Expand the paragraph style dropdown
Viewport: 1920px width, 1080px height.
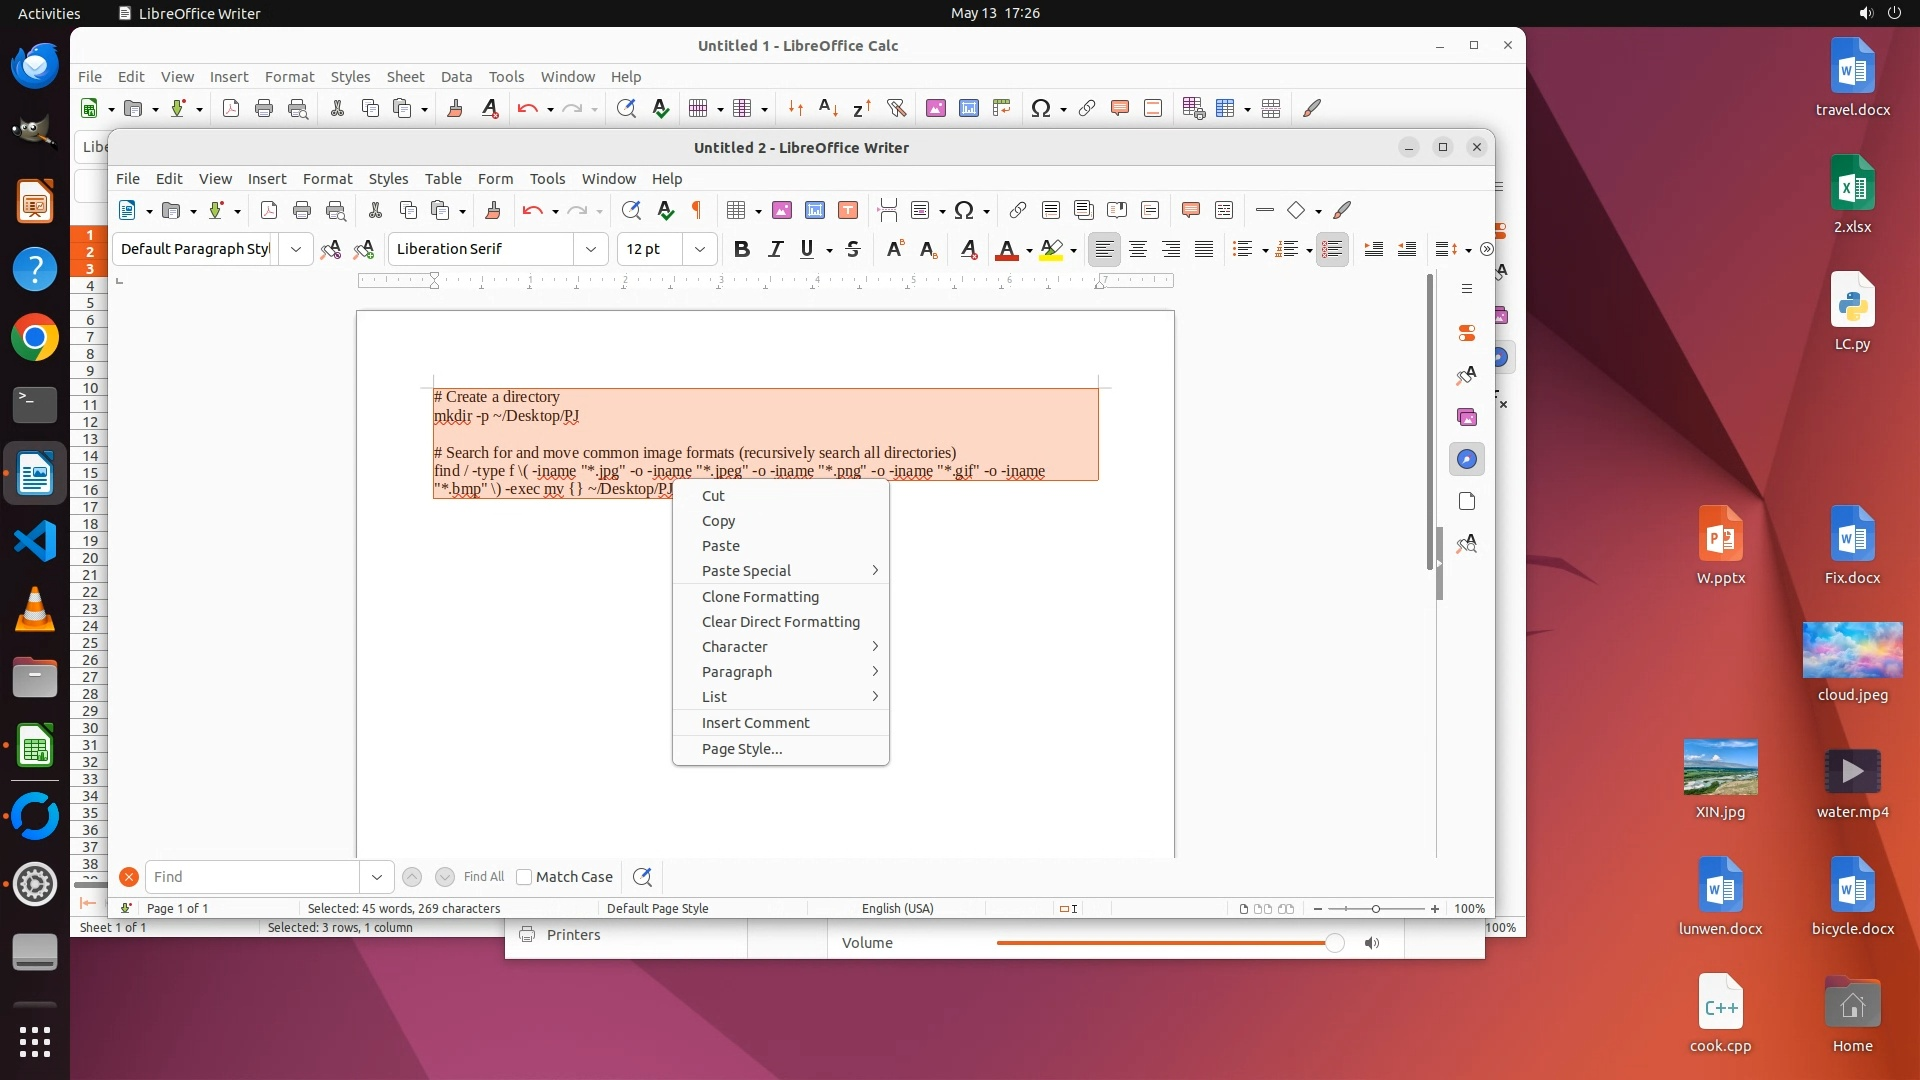click(296, 249)
